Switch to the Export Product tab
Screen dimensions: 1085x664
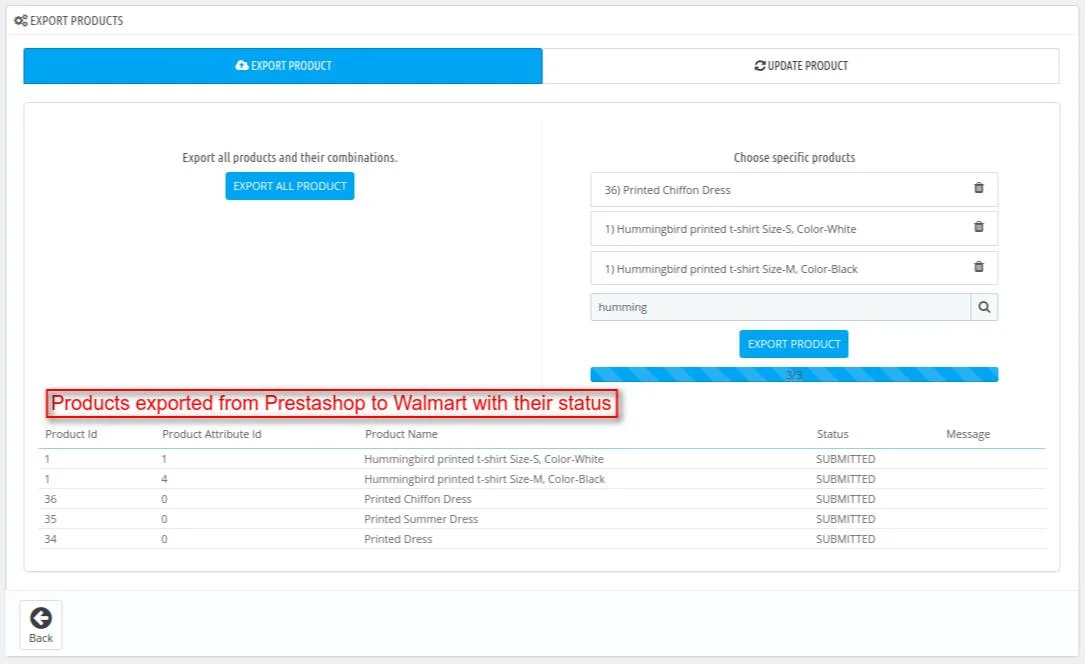(x=283, y=66)
